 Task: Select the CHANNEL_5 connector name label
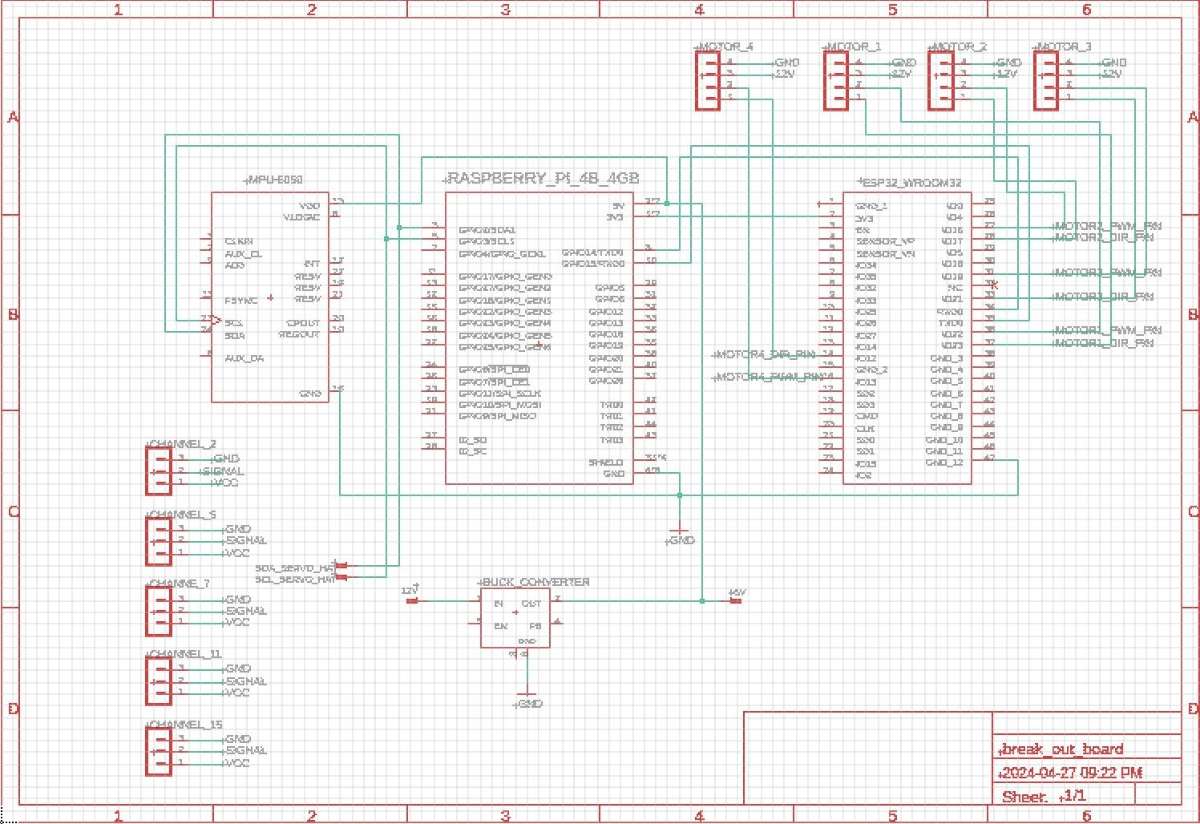coord(182,515)
